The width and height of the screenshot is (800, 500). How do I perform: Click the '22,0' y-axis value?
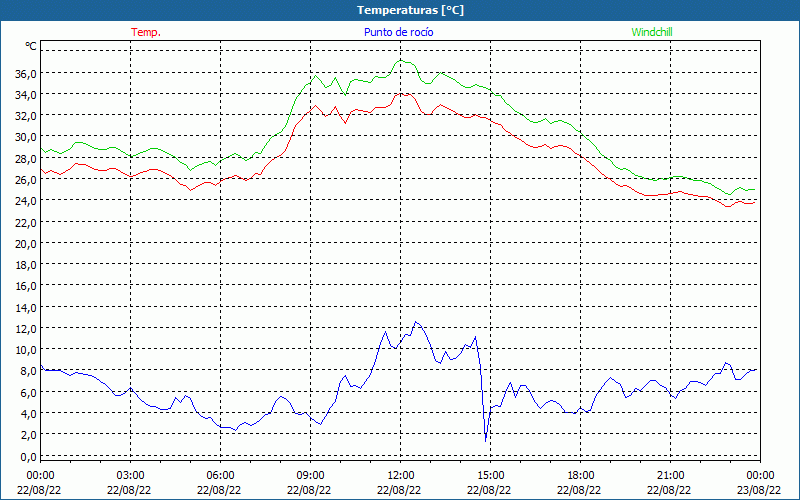point(26,222)
